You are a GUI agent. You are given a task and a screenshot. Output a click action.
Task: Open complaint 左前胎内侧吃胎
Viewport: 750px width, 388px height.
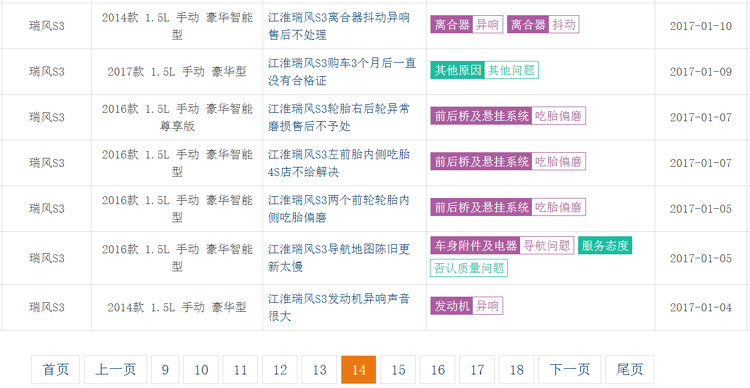click(339, 163)
